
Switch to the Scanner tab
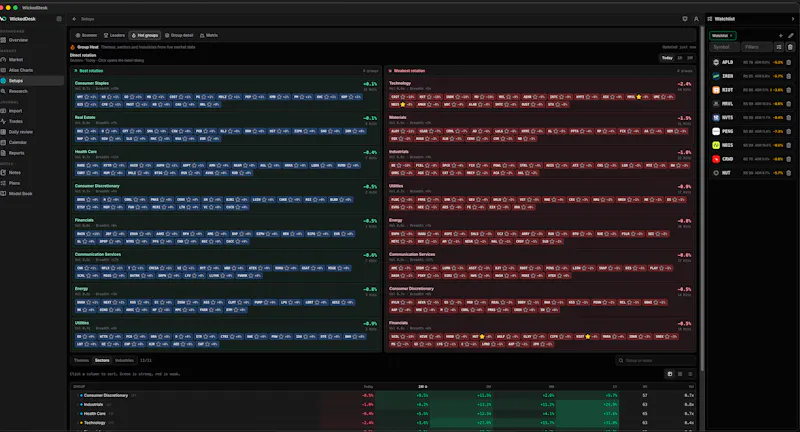click(x=86, y=35)
